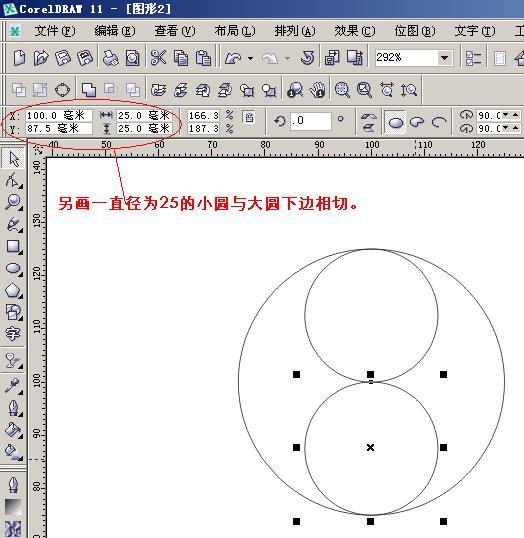Click the X position field 100.0
This screenshot has height=538, width=524.
(58, 115)
